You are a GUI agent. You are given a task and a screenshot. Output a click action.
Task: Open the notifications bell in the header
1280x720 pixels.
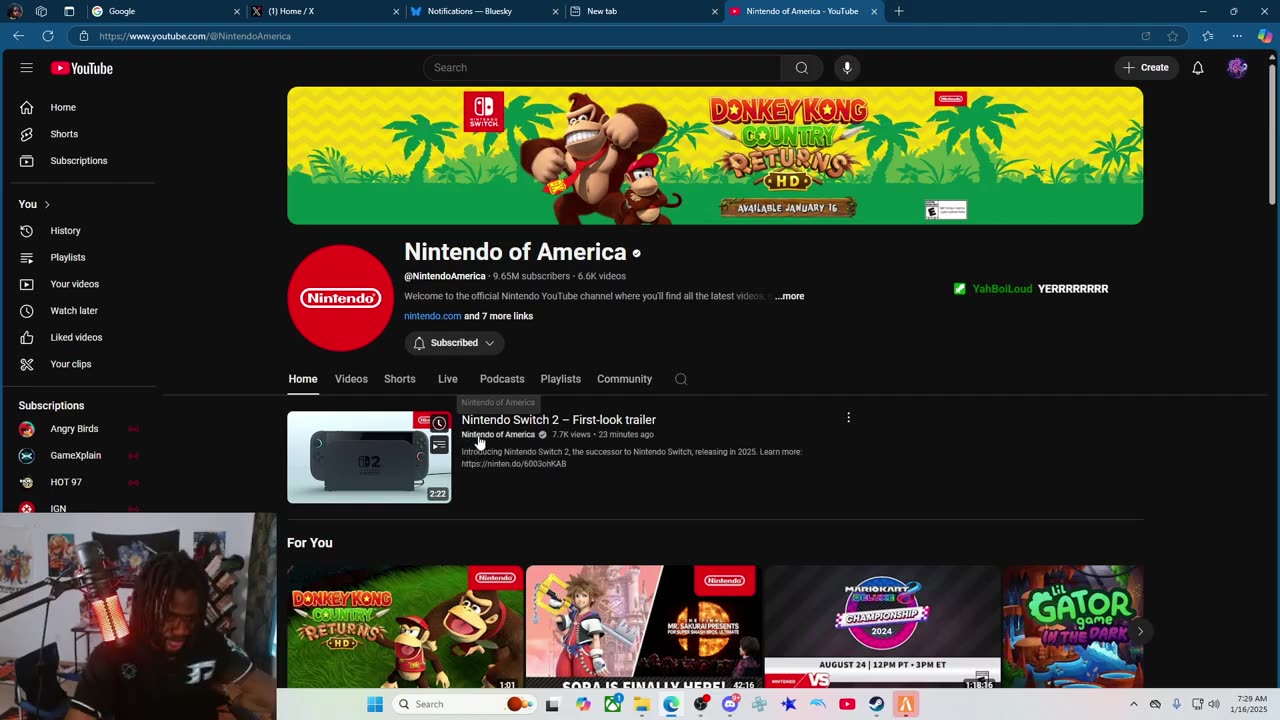tap(1197, 68)
